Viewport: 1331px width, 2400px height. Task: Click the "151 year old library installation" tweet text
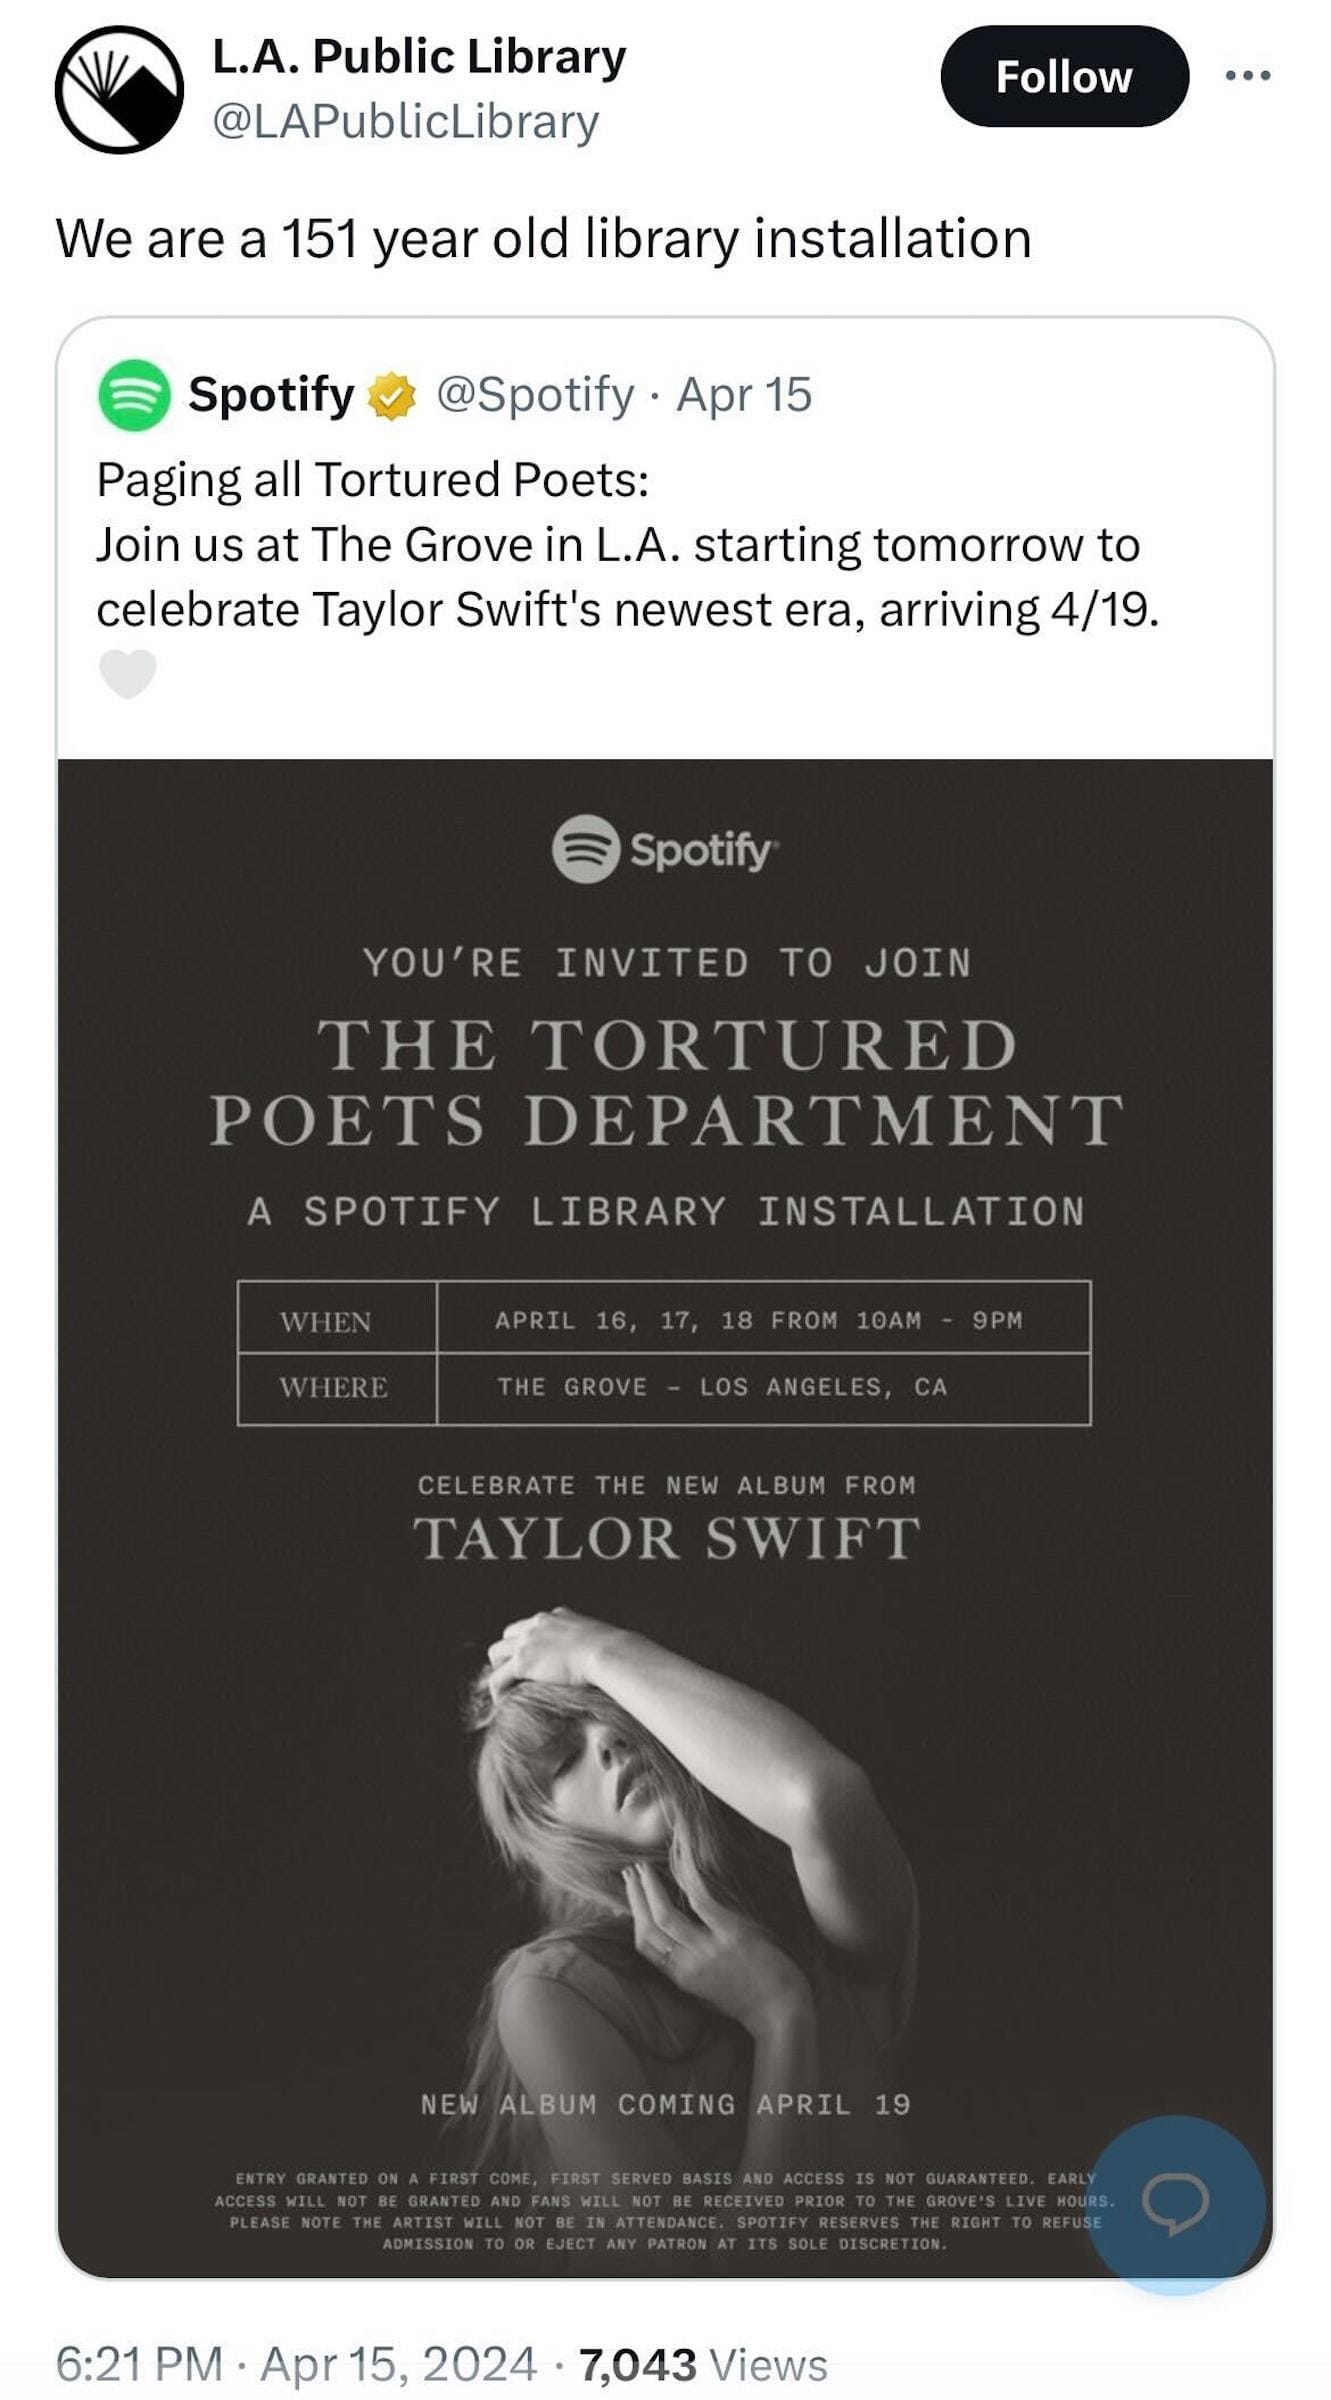[x=543, y=239]
